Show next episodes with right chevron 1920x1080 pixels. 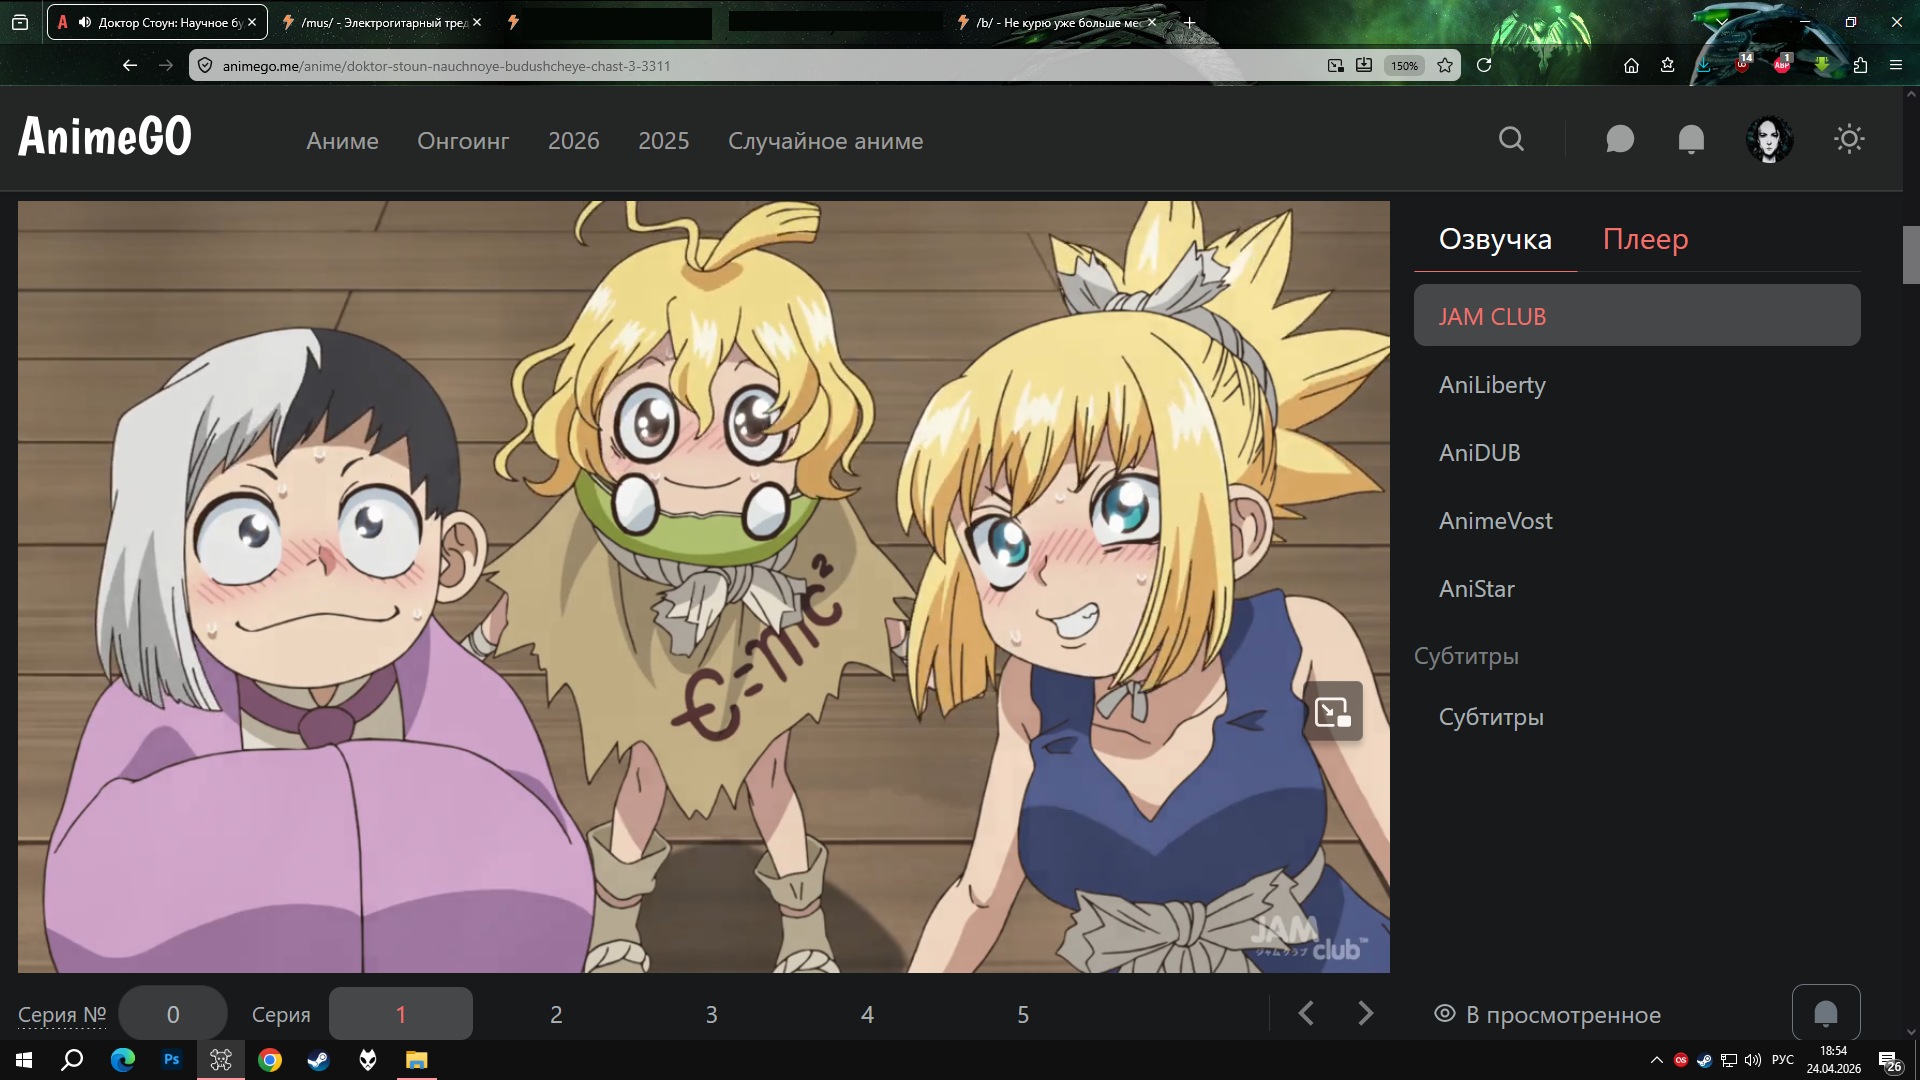[1366, 1013]
